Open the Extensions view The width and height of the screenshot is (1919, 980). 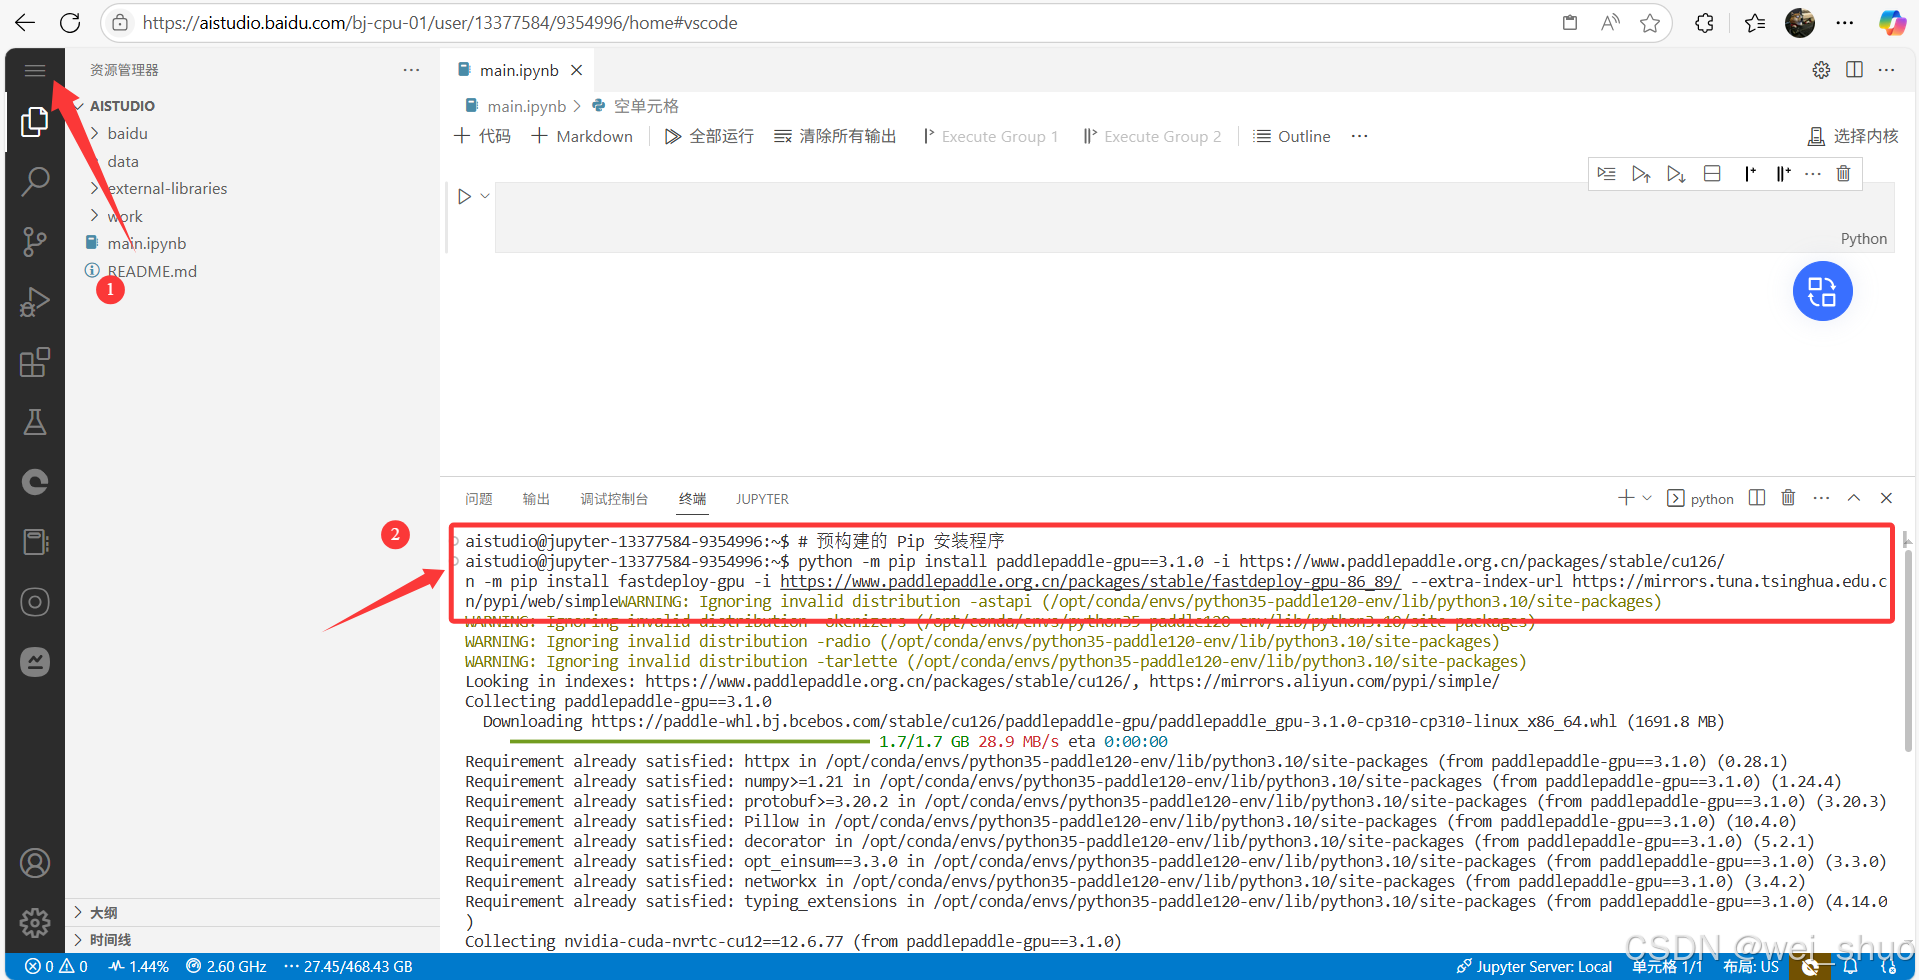(x=35, y=362)
